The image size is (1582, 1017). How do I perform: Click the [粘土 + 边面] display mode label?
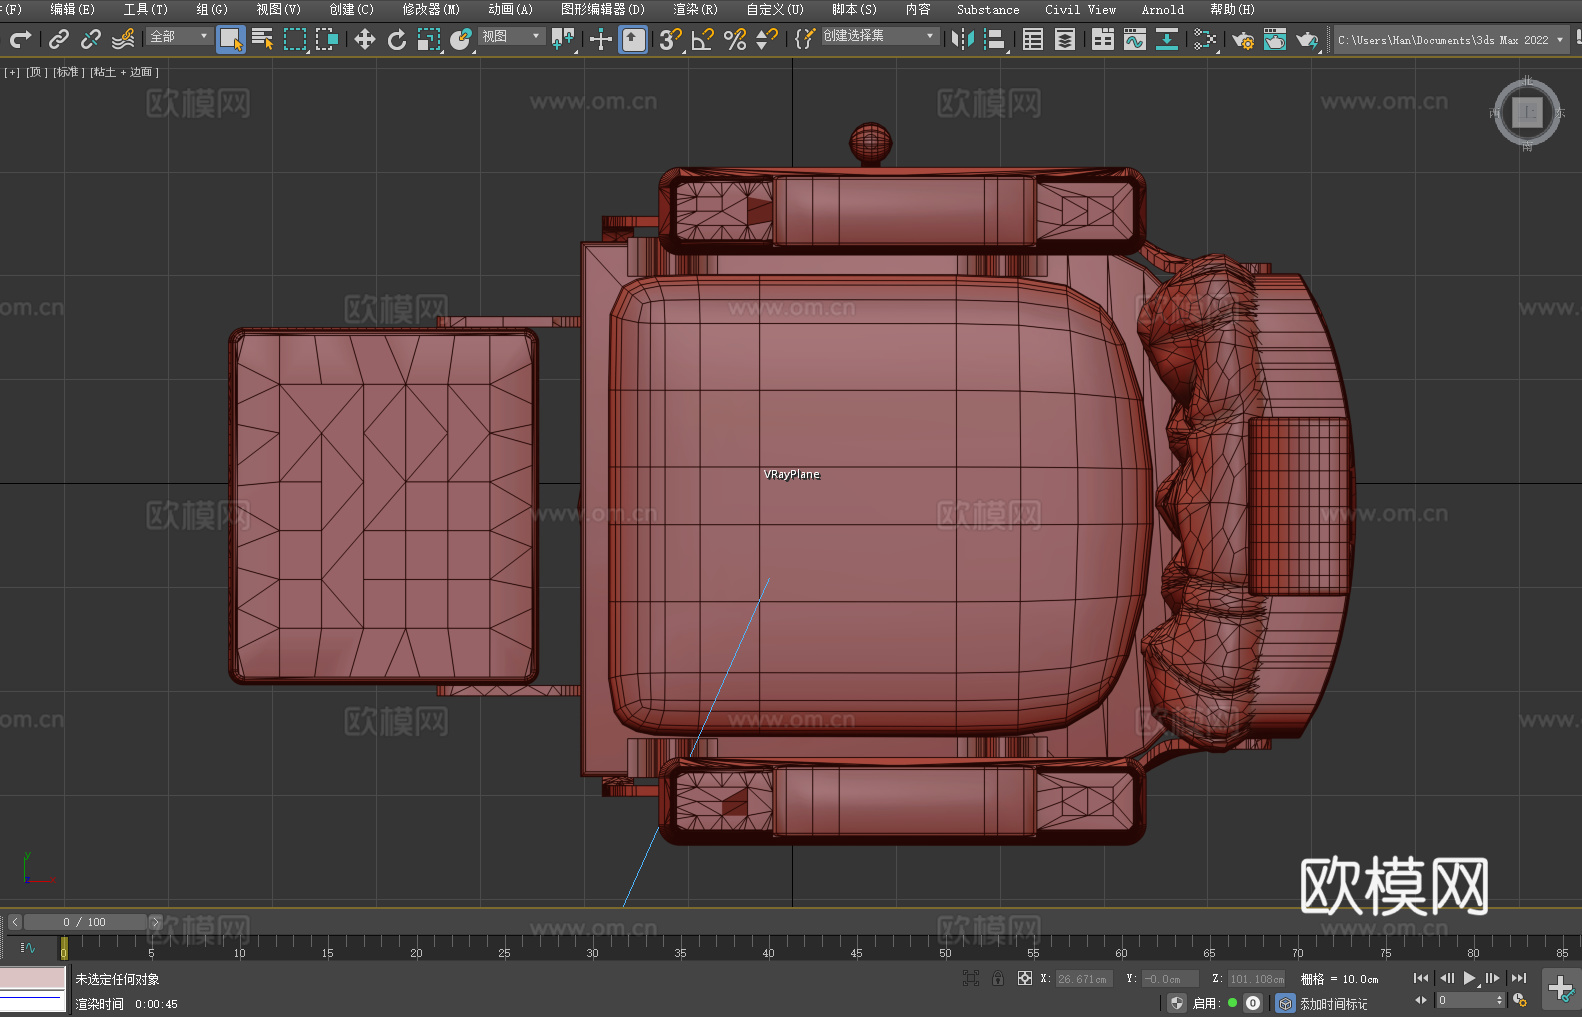click(x=124, y=72)
